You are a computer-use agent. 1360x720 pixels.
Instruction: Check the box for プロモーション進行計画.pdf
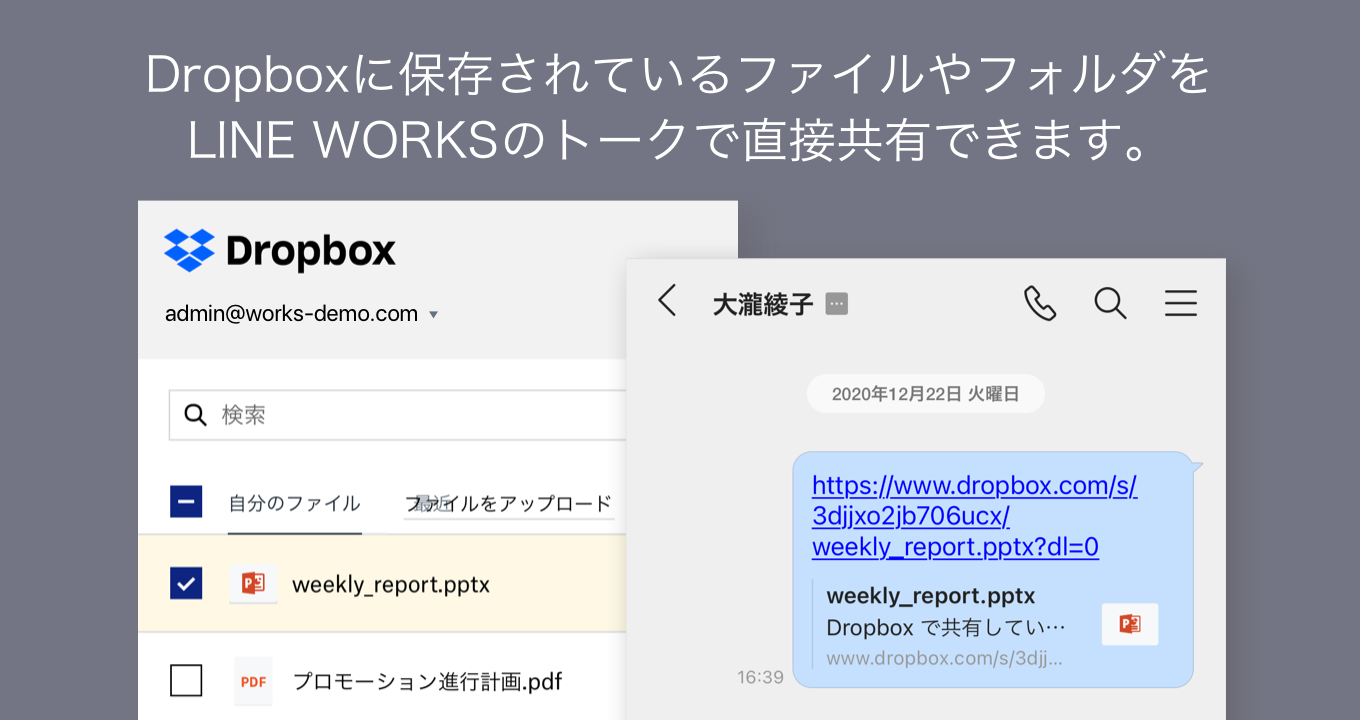point(186,680)
